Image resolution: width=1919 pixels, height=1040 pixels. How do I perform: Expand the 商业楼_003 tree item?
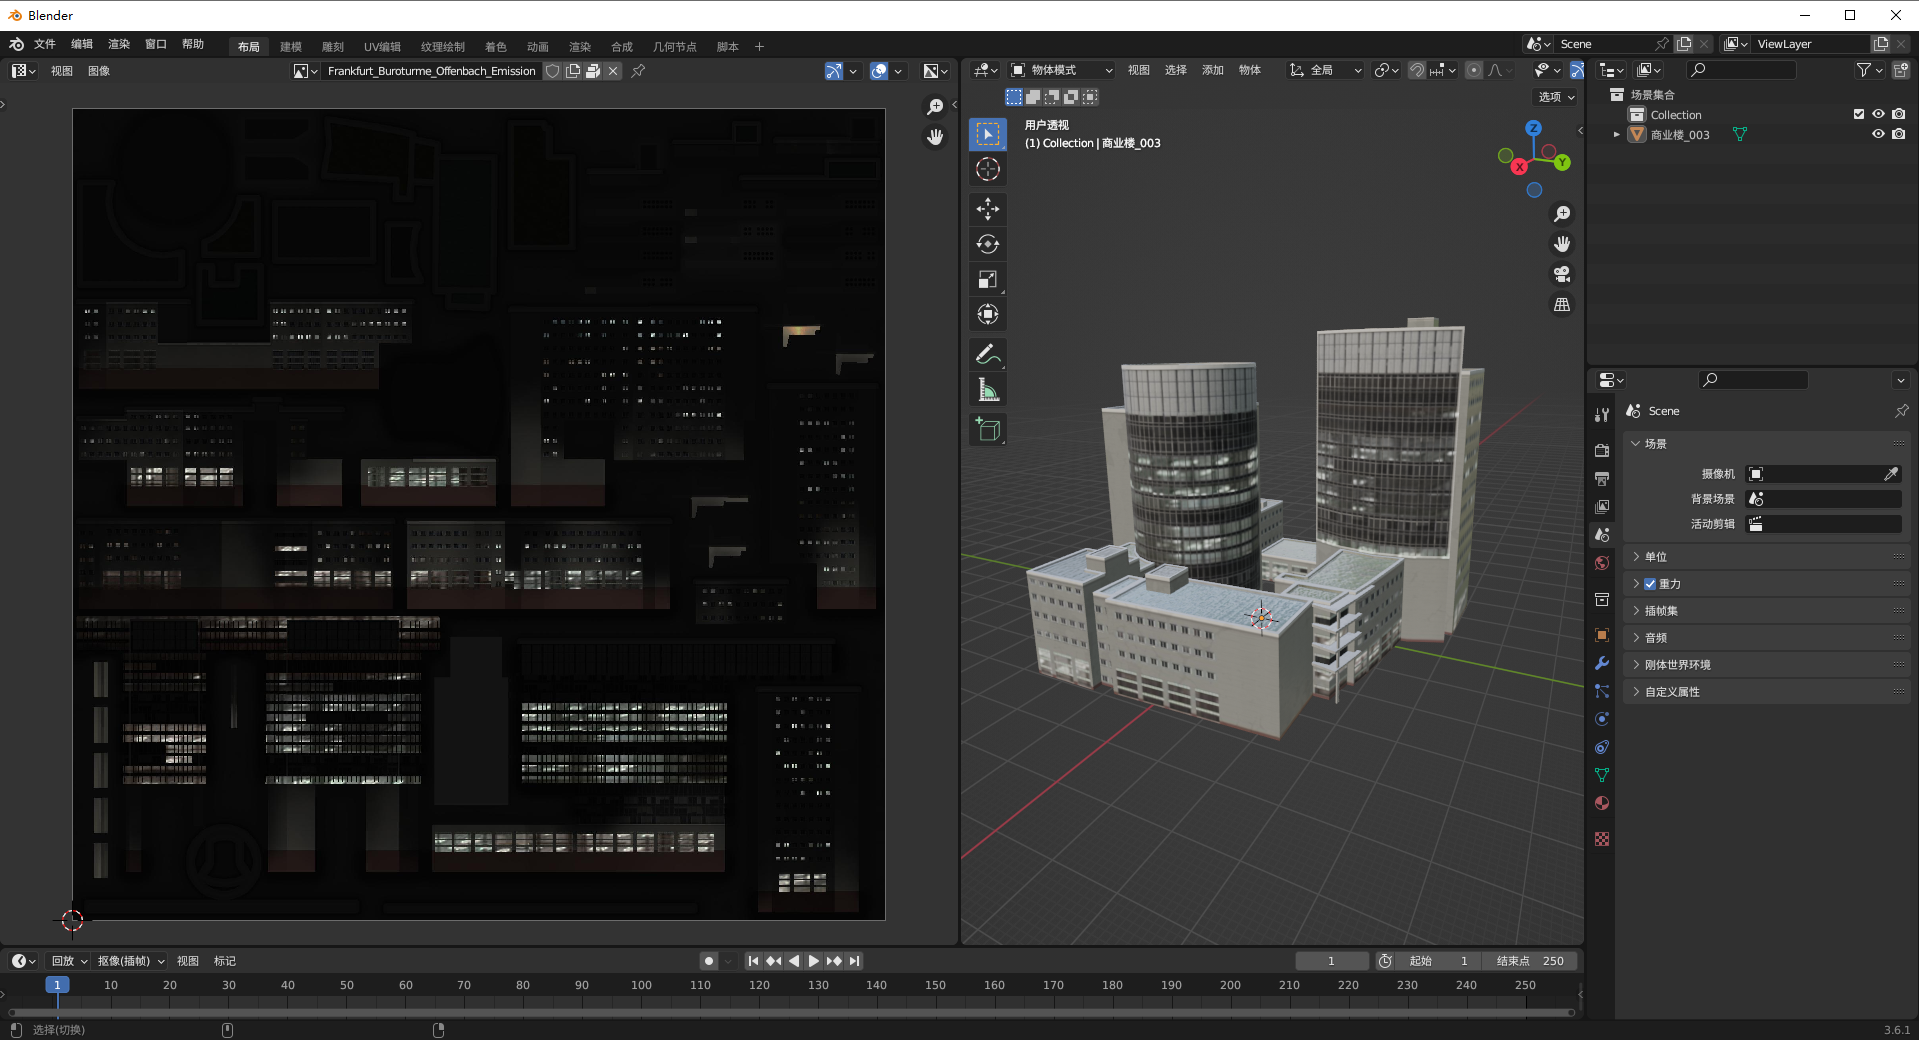click(x=1616, y=134)
